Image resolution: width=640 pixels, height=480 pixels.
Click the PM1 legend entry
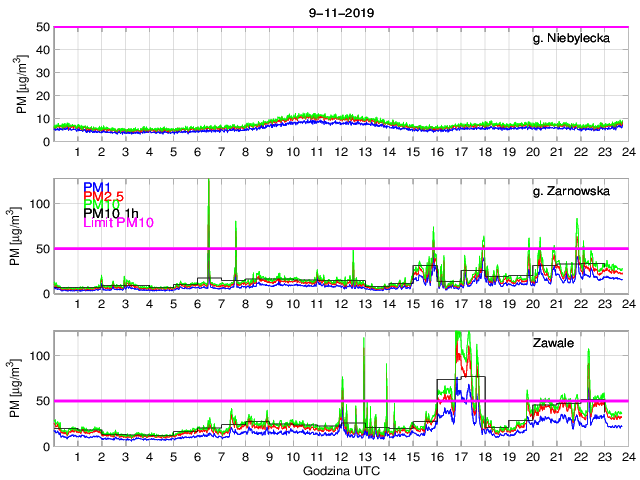[x=97, y=187]
